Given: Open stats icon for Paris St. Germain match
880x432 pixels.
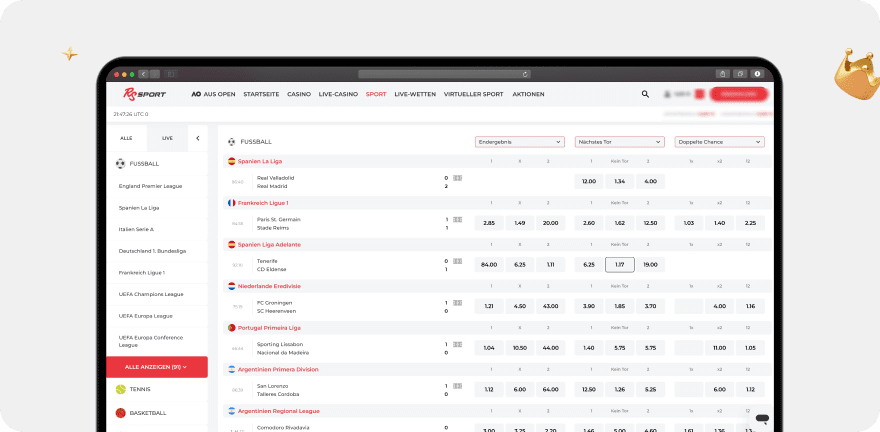Looking at the screenshot, I should (458, 219).
